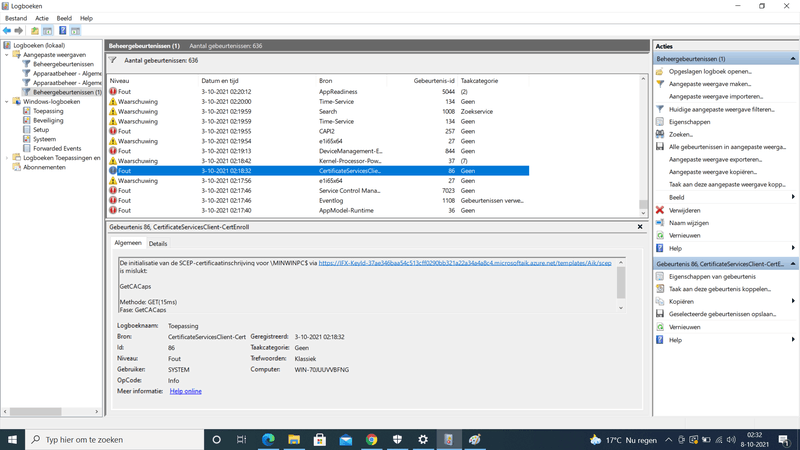Open the Actie menu

pyautogui.click(x=41, y=18)
